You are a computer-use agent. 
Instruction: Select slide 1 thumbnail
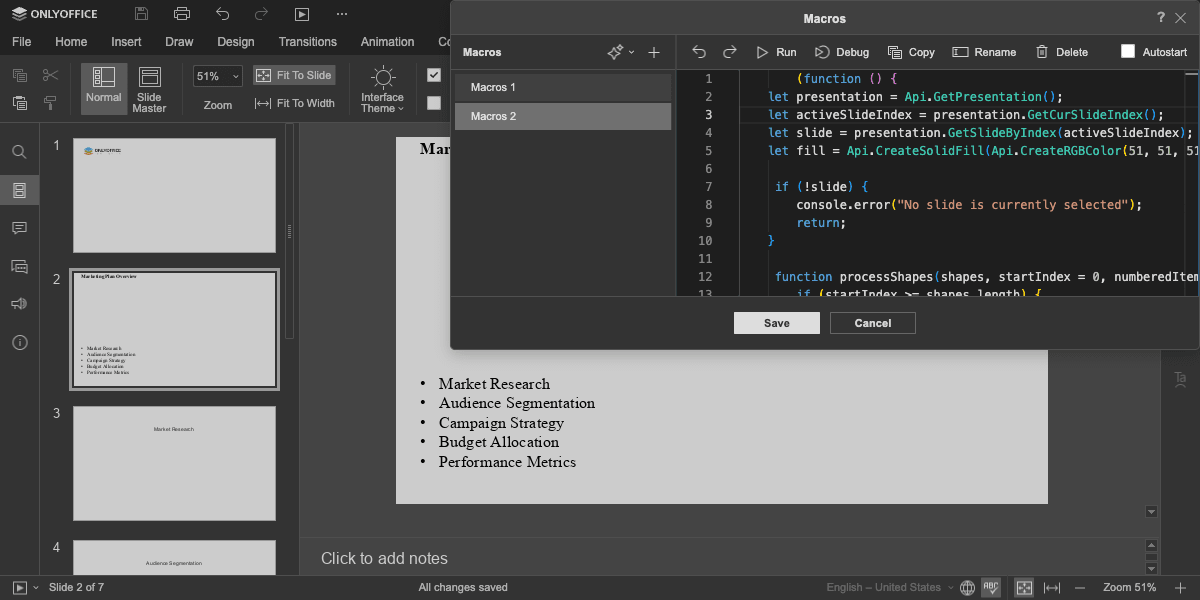(x=174, y=196)
